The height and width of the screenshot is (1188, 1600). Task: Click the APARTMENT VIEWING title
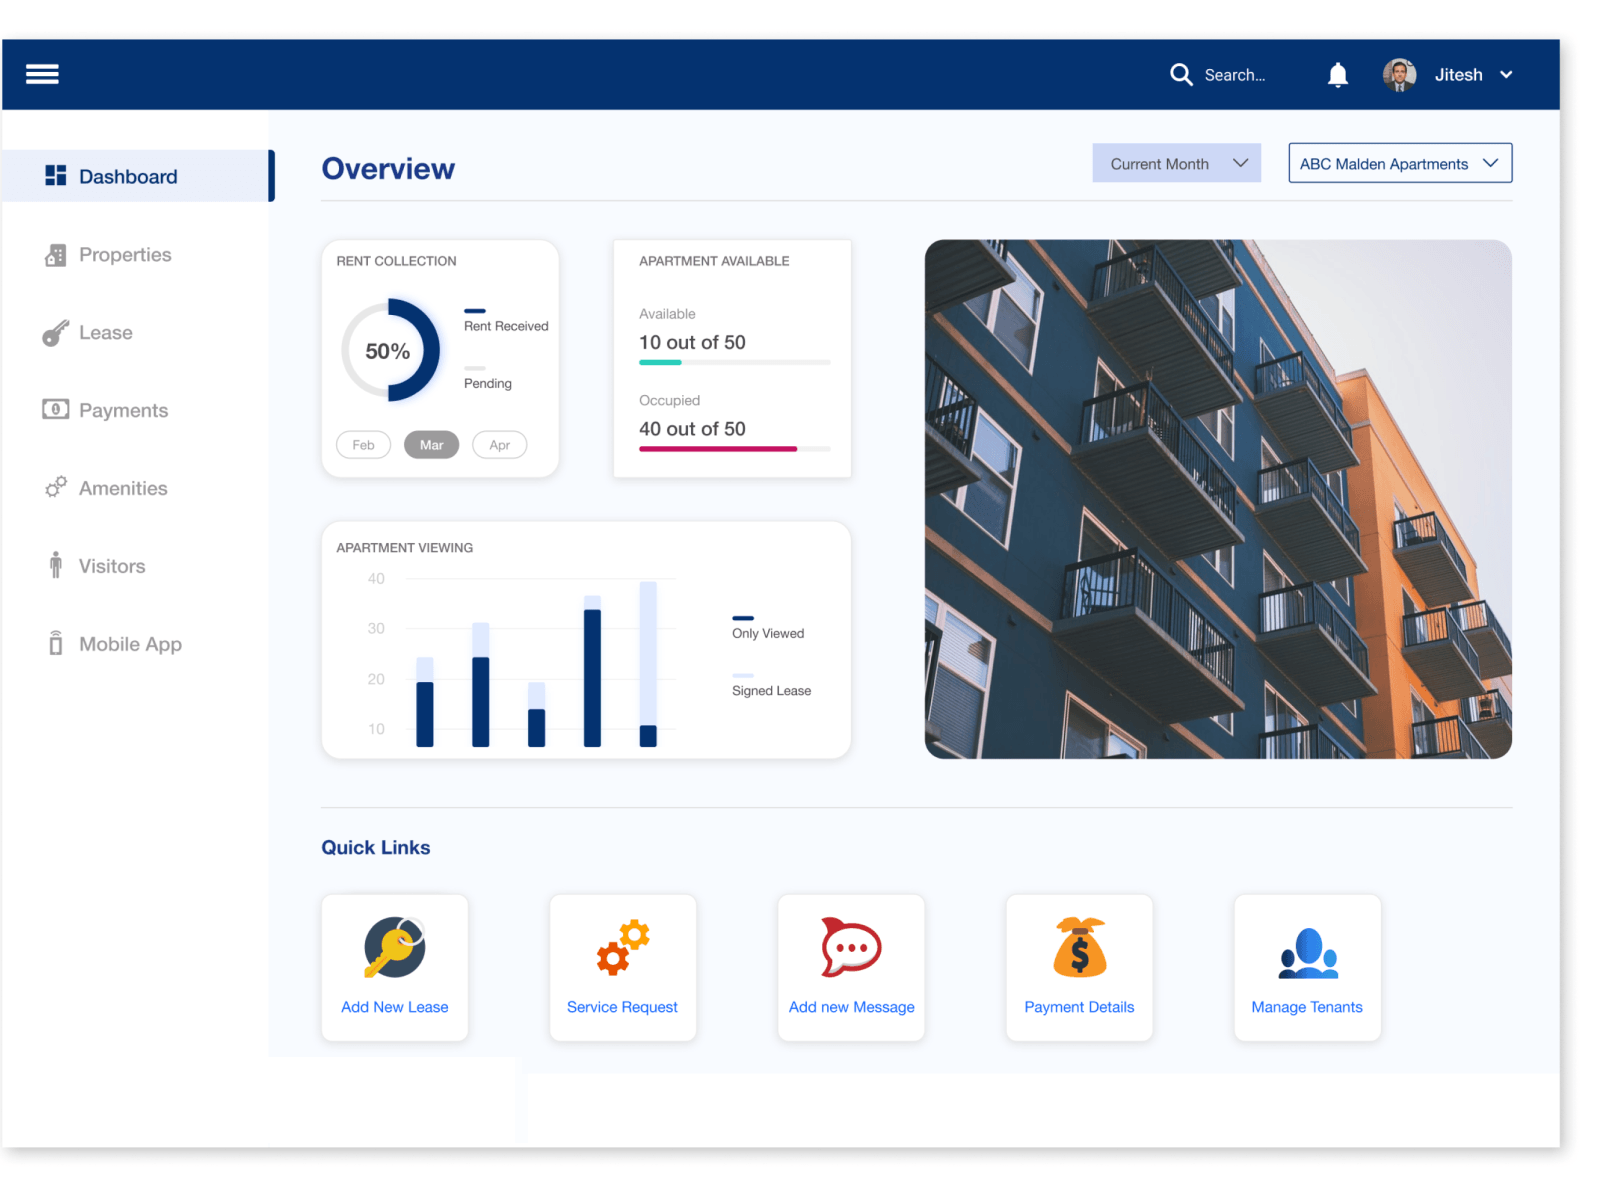tap(405, 548)
